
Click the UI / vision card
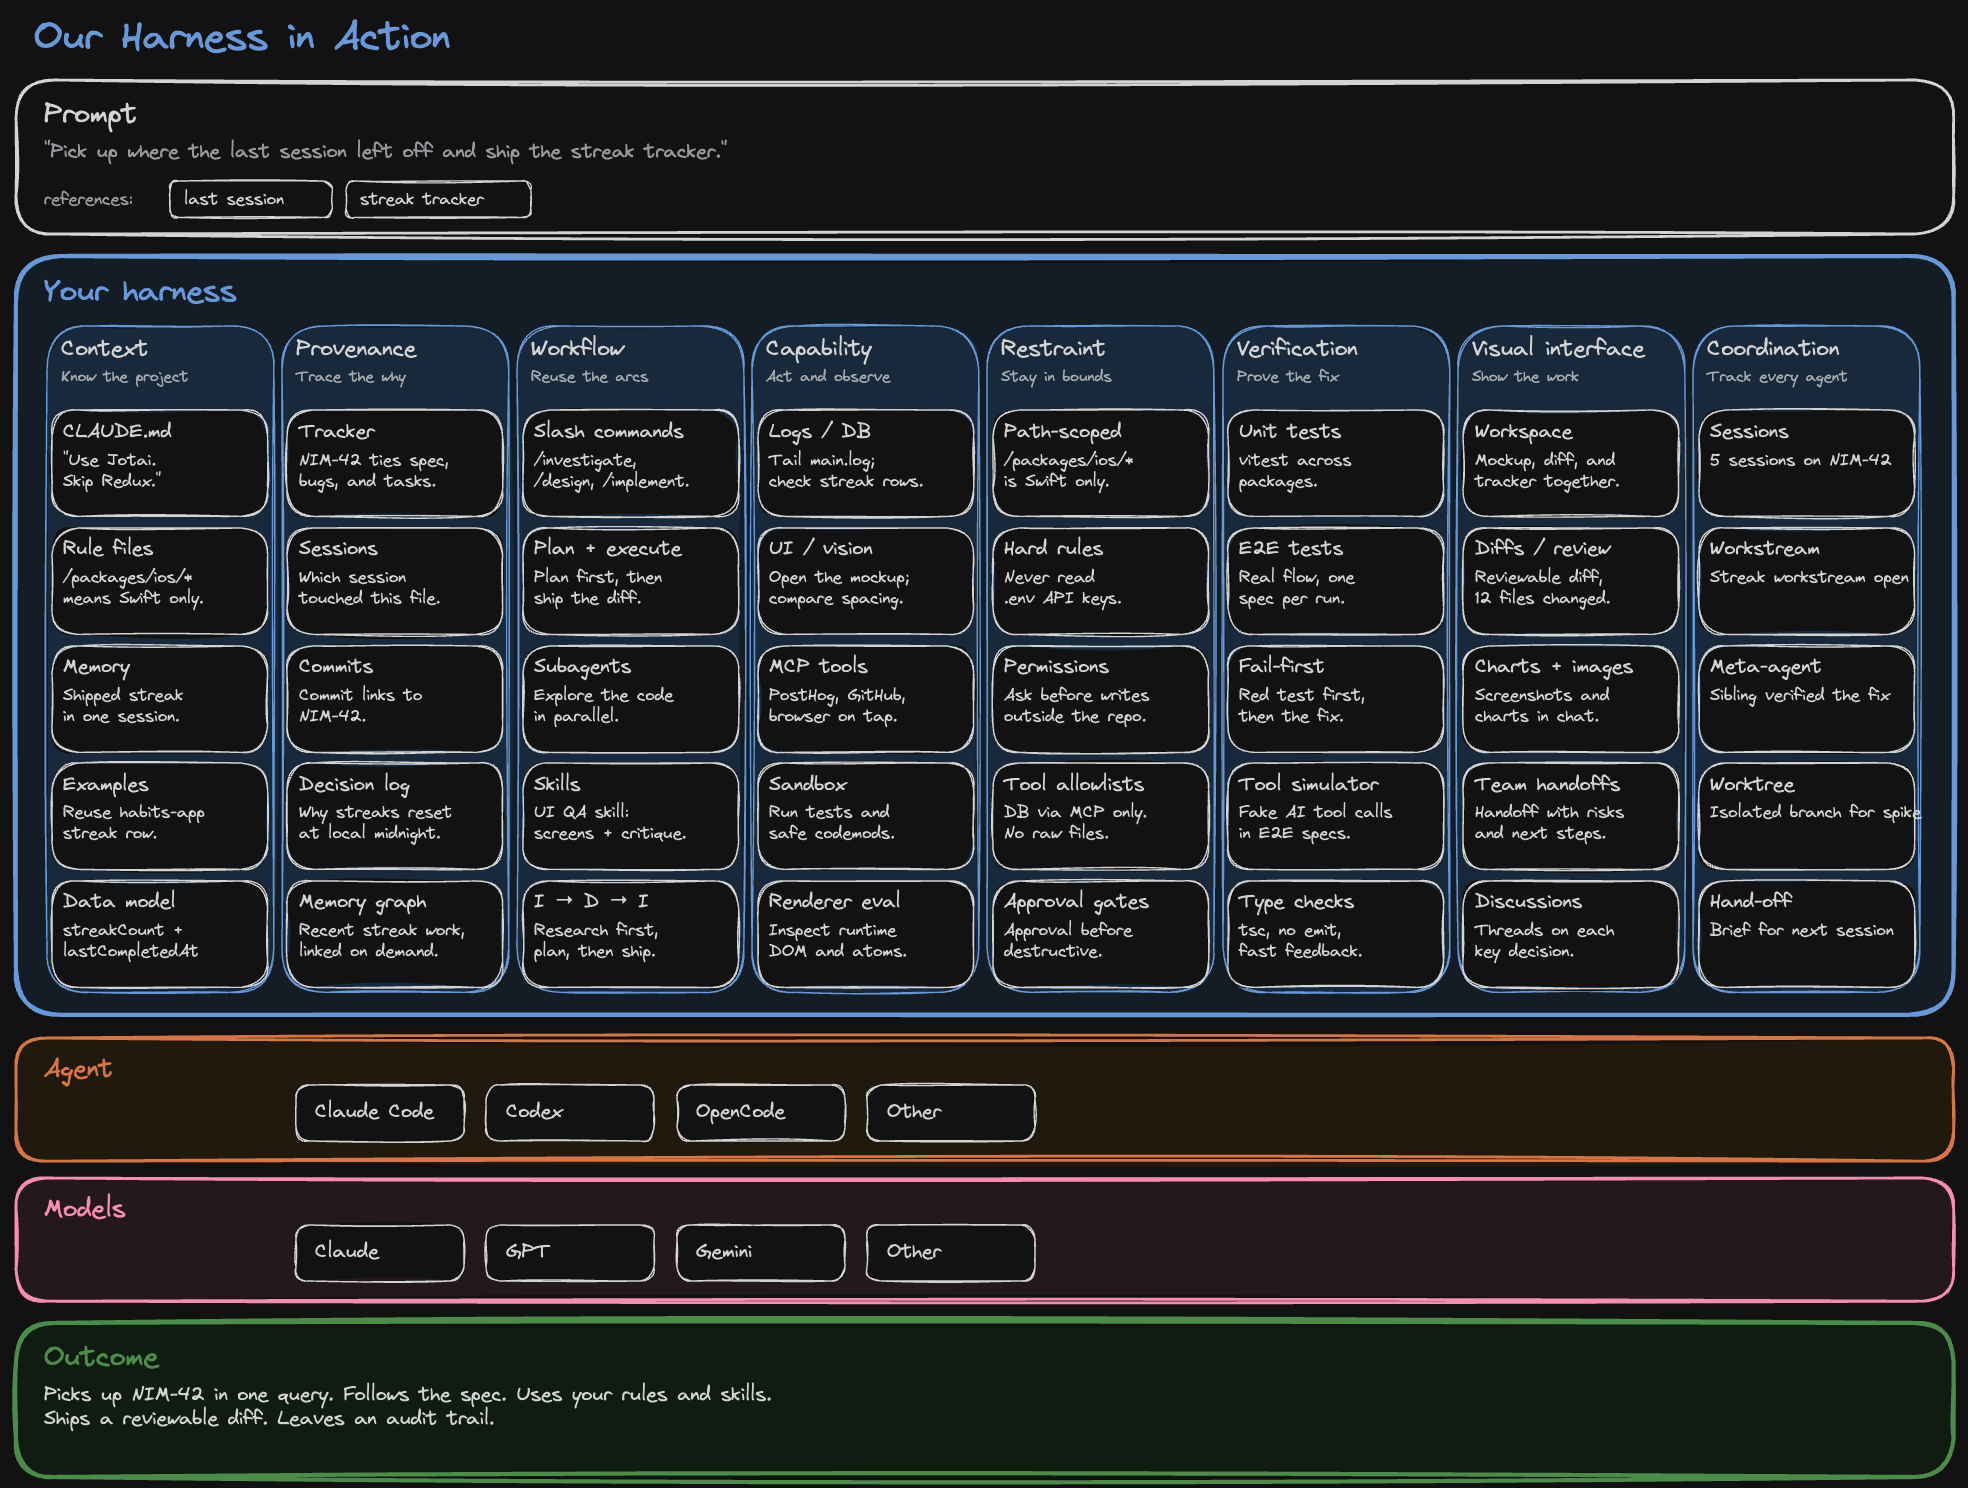(866, 581)
